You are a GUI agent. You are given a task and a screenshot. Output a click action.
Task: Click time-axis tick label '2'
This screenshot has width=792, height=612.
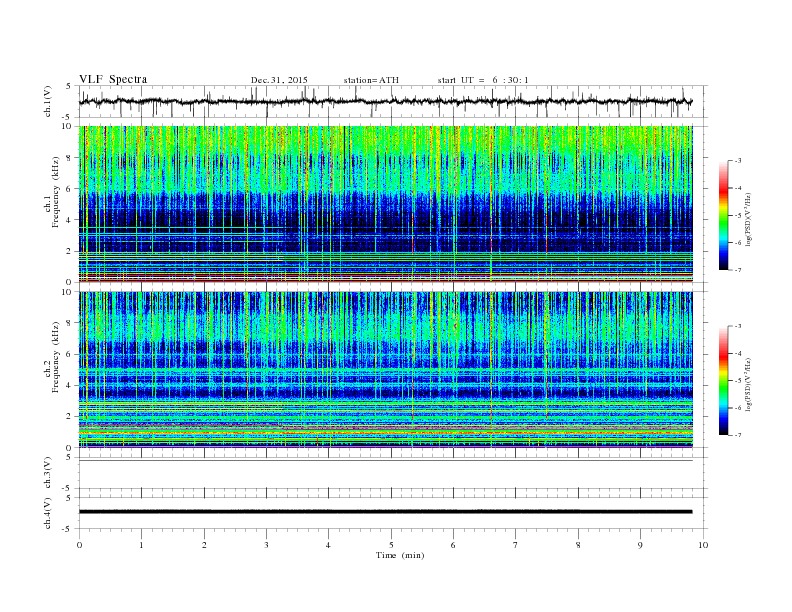pyautogui.click(x=204, y=545)
